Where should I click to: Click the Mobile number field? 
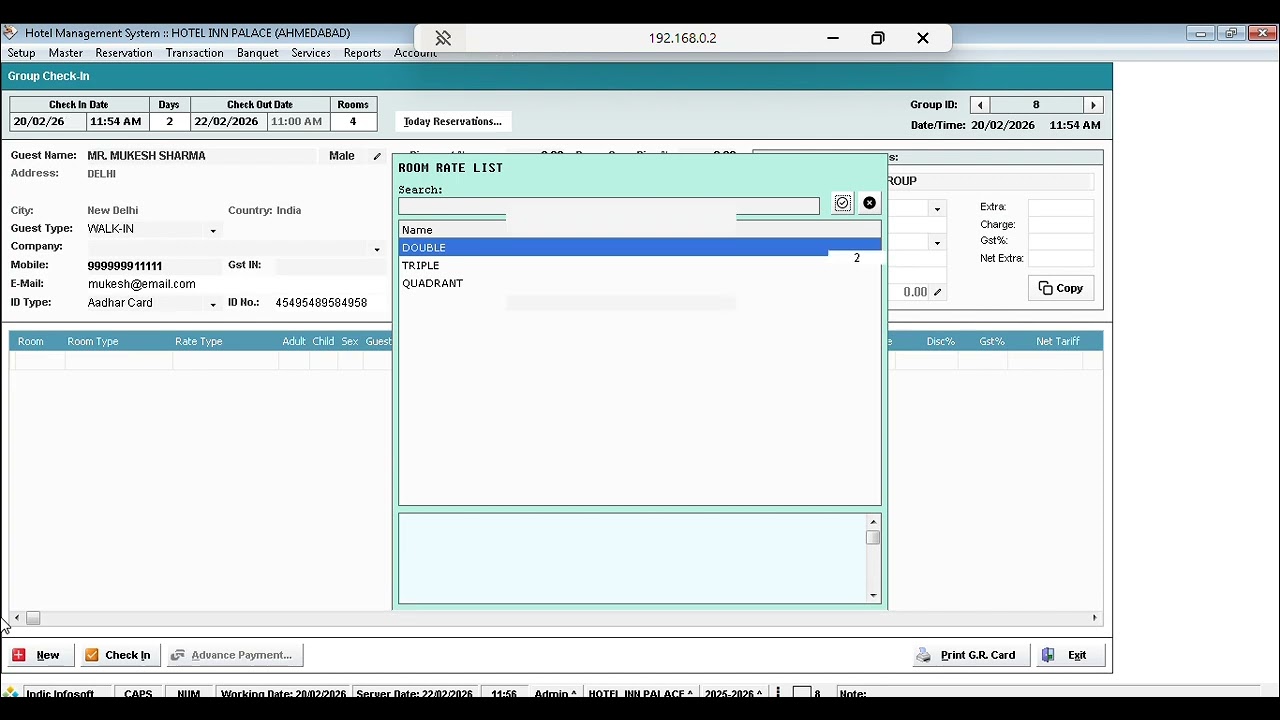[x=152, y=266]
